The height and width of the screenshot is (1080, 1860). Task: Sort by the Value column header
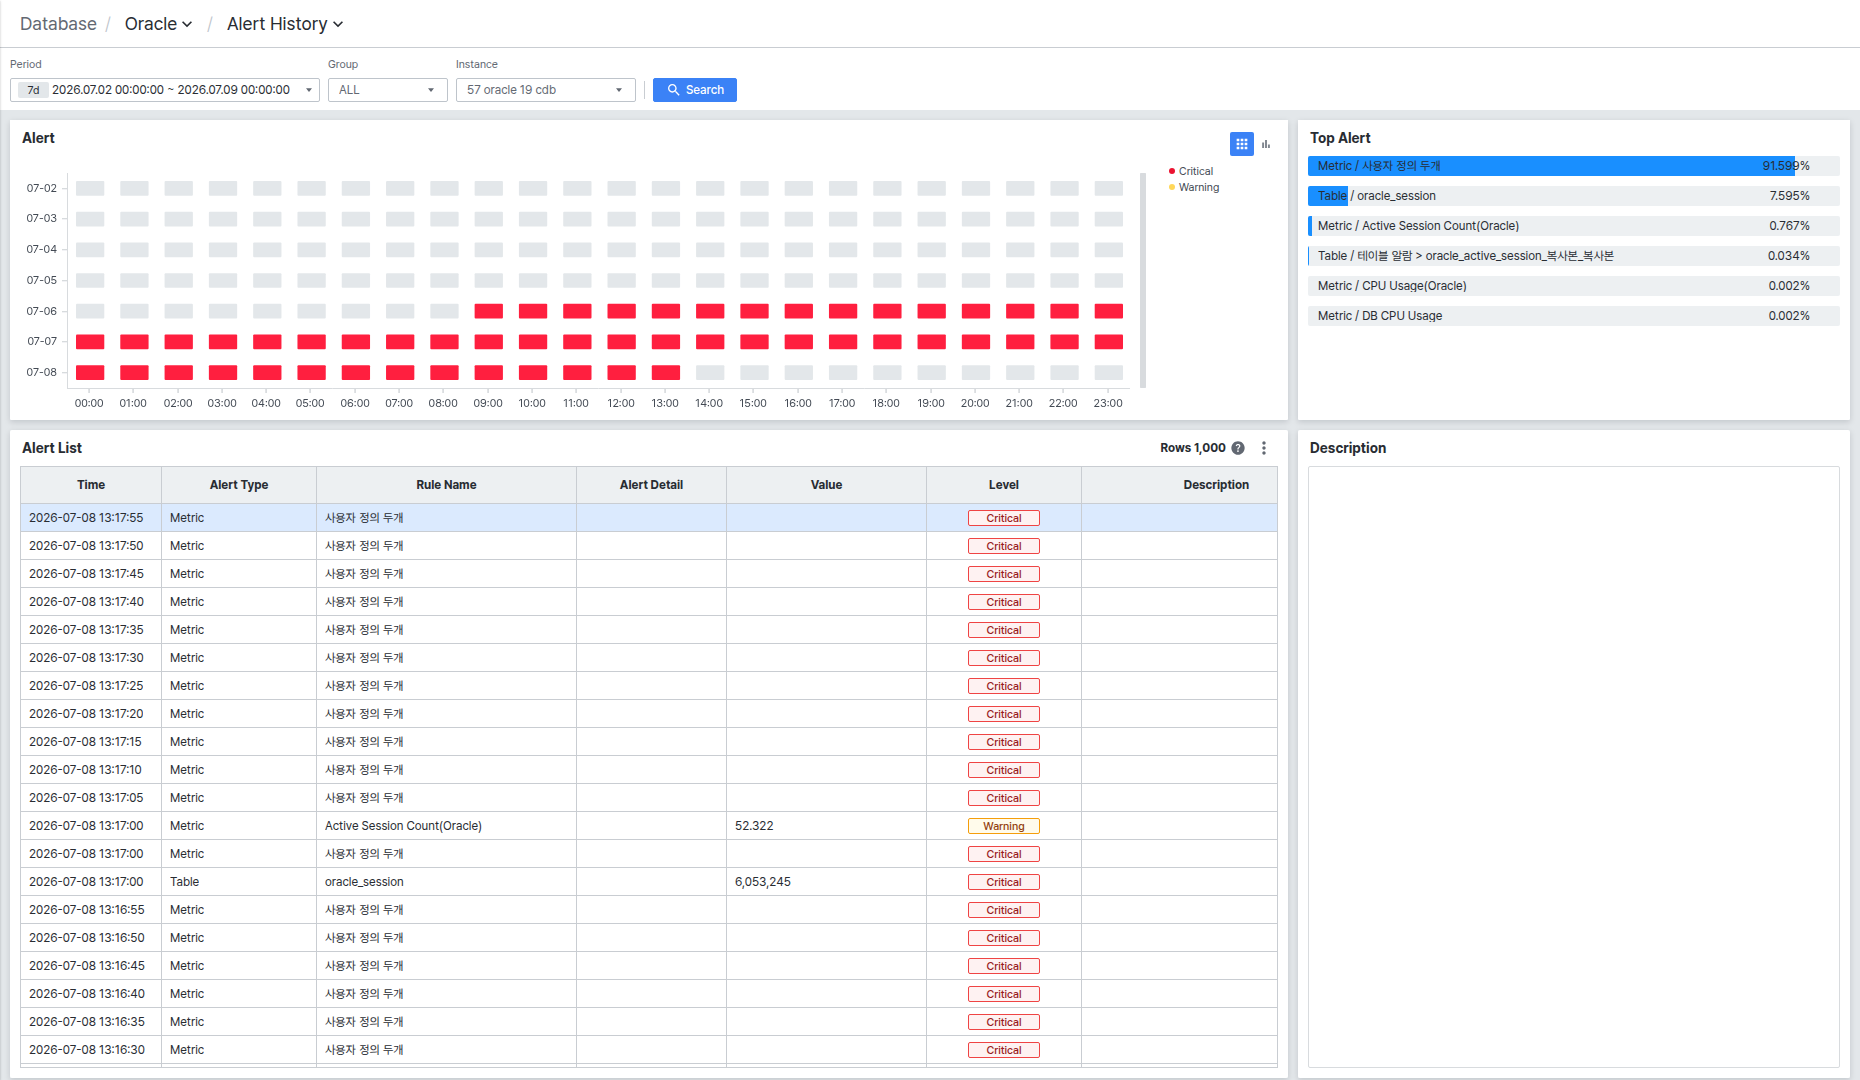coord(826,485)
